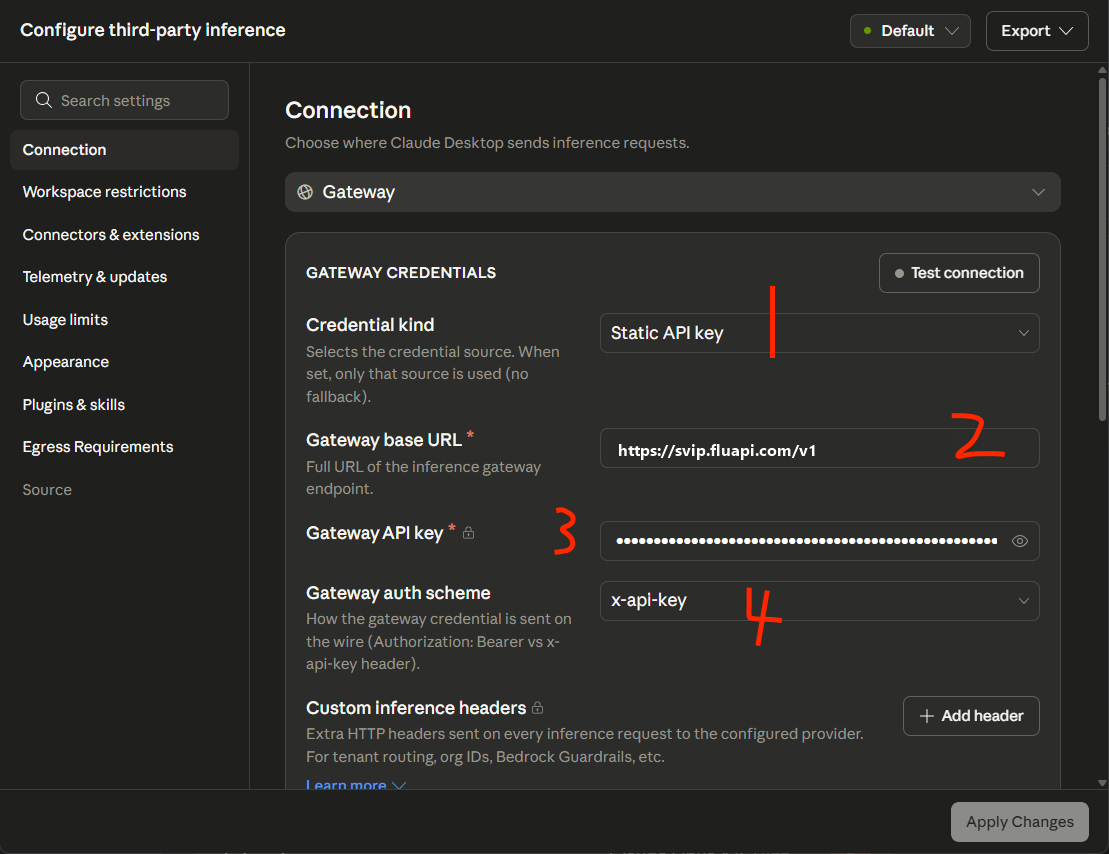
Task: Click the 'Custom inference headers' label
Action: pos(416,708)
